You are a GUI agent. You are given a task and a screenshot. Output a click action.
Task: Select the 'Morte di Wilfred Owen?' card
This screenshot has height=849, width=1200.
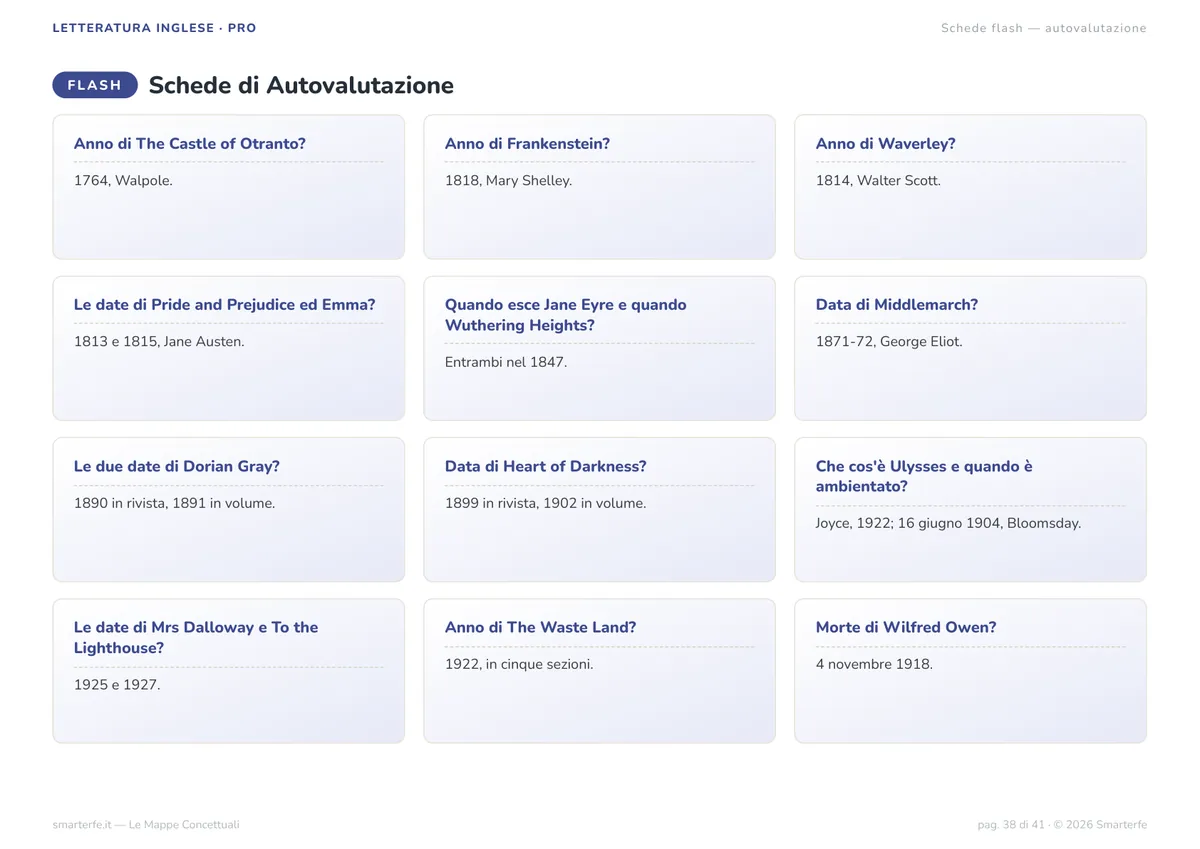971,671
